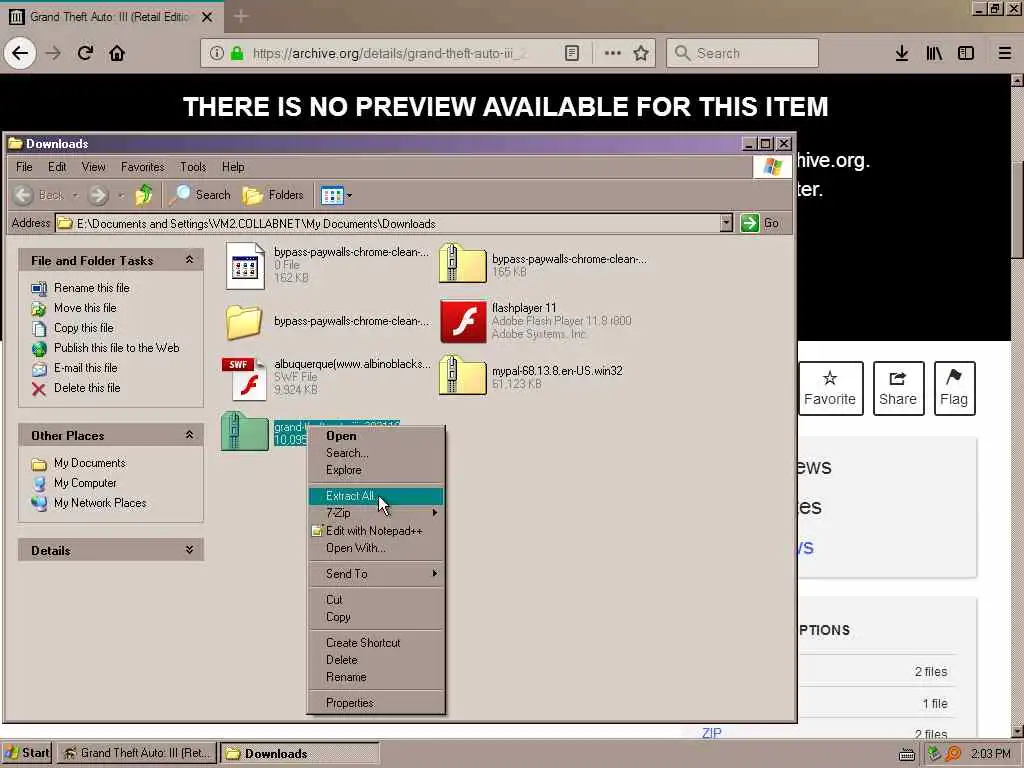
Task: Open page actions three-dots menu
Action: (x=613, y=53)
